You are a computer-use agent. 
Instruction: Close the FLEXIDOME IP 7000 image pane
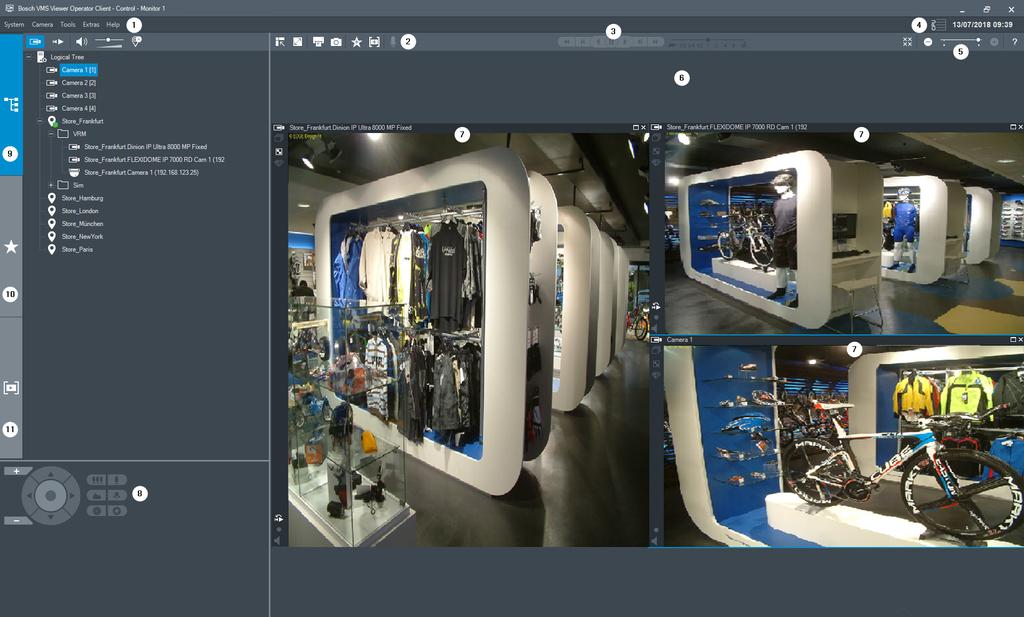tap(1020, 127)
